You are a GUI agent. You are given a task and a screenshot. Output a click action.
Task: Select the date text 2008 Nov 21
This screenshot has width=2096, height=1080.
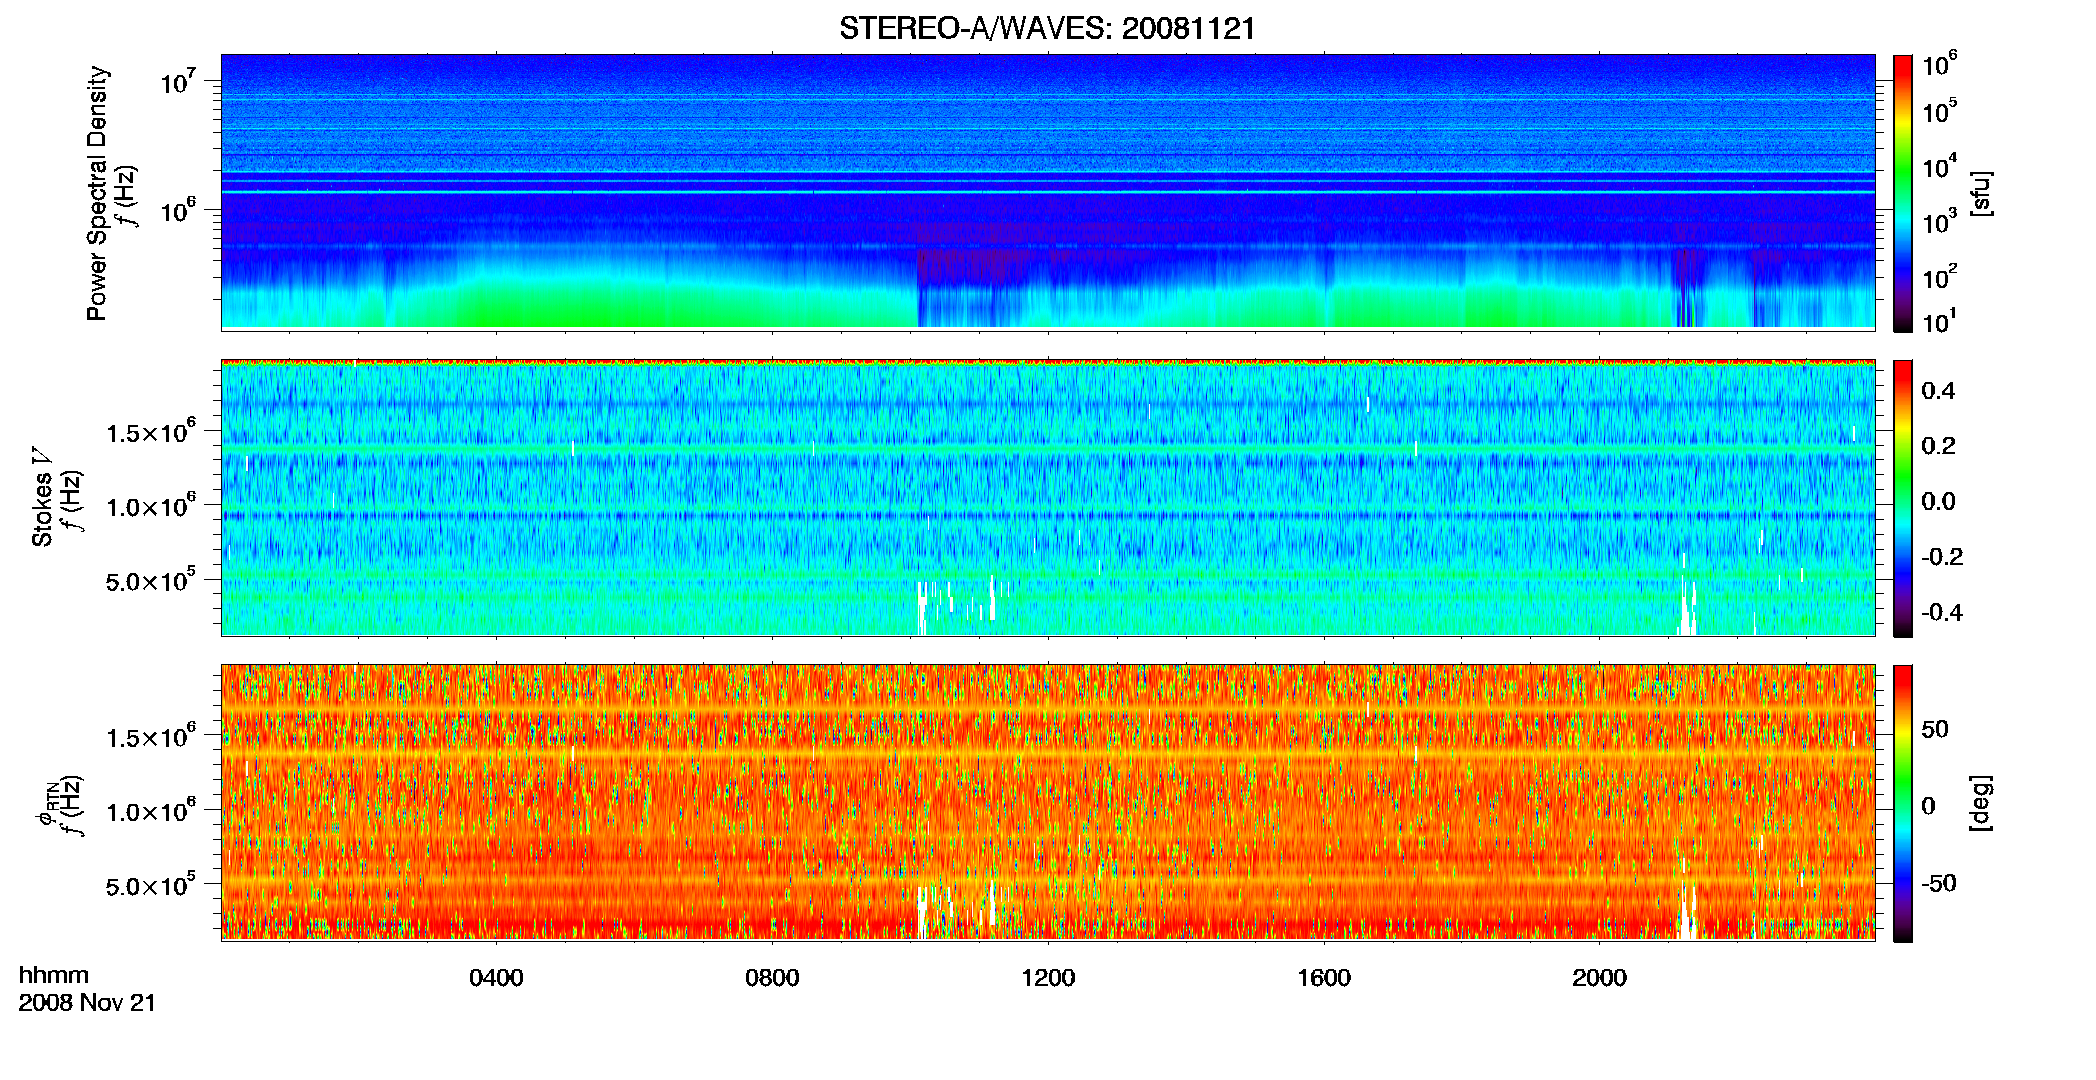point(87,1003)
